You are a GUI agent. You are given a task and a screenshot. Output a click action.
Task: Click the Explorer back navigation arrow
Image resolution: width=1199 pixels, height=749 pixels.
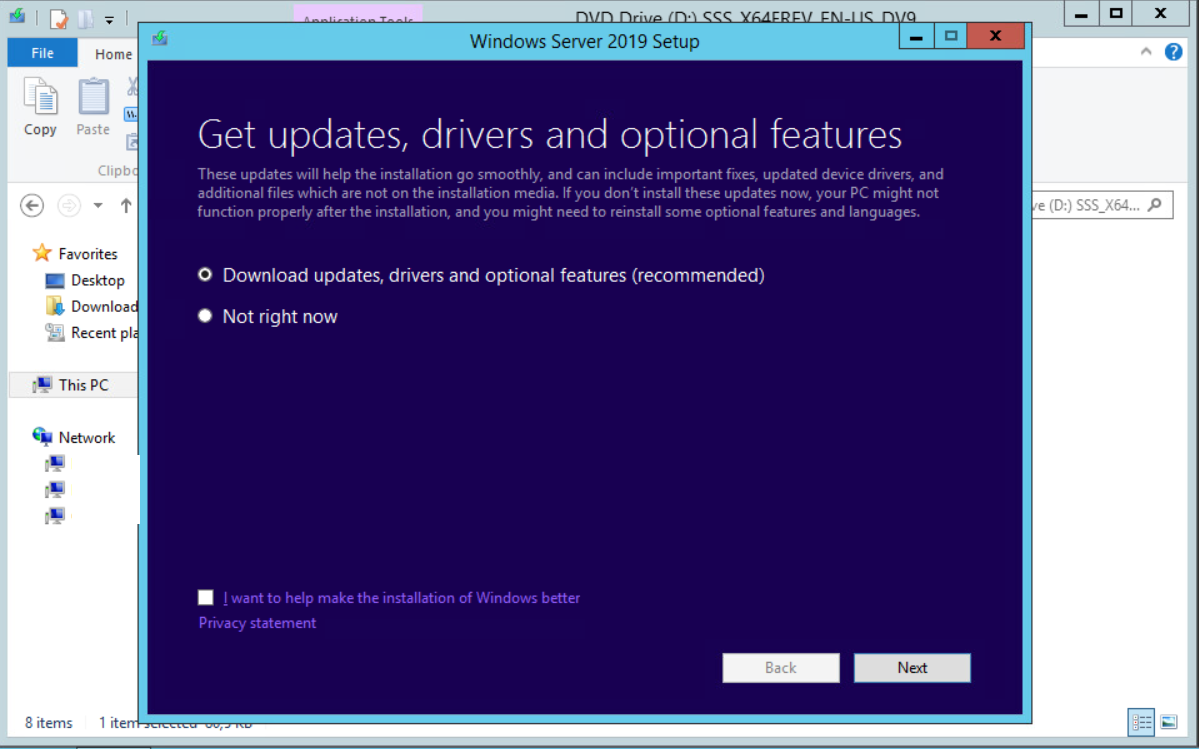click(32, 205)
